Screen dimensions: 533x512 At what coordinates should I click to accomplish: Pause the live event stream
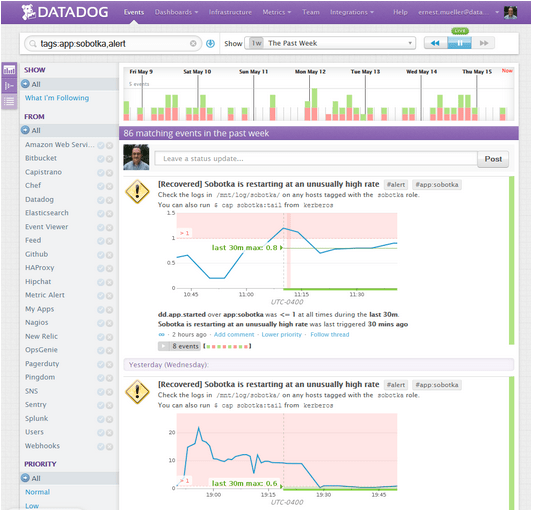tap(460, 43)
